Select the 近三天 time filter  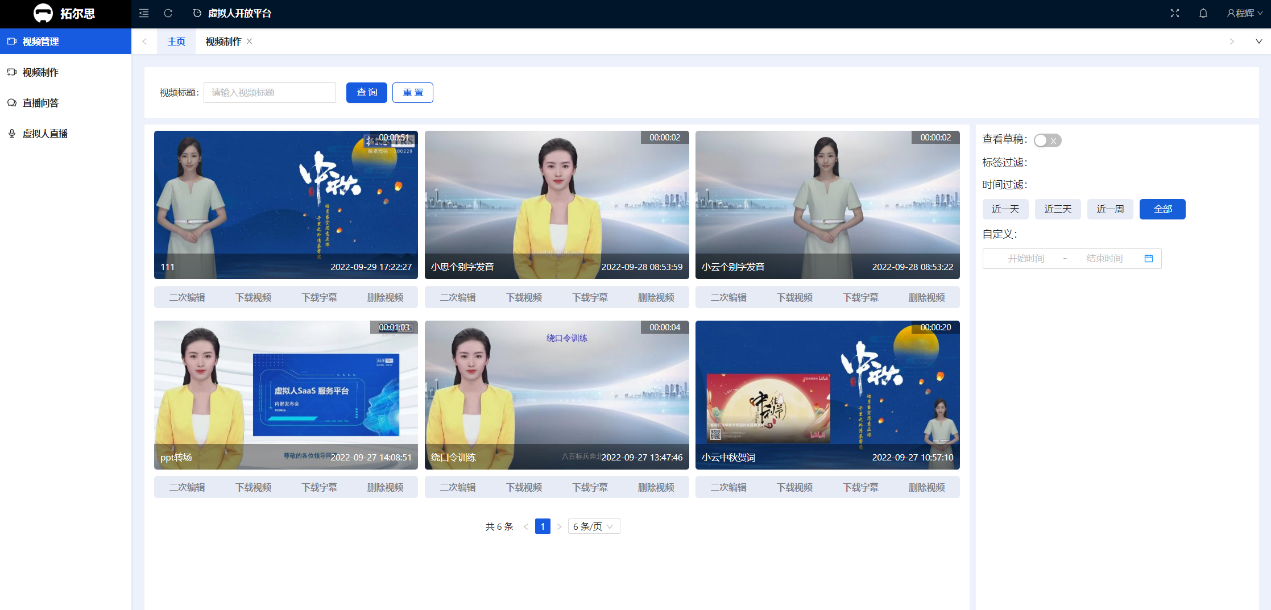tap(1058, 209)
